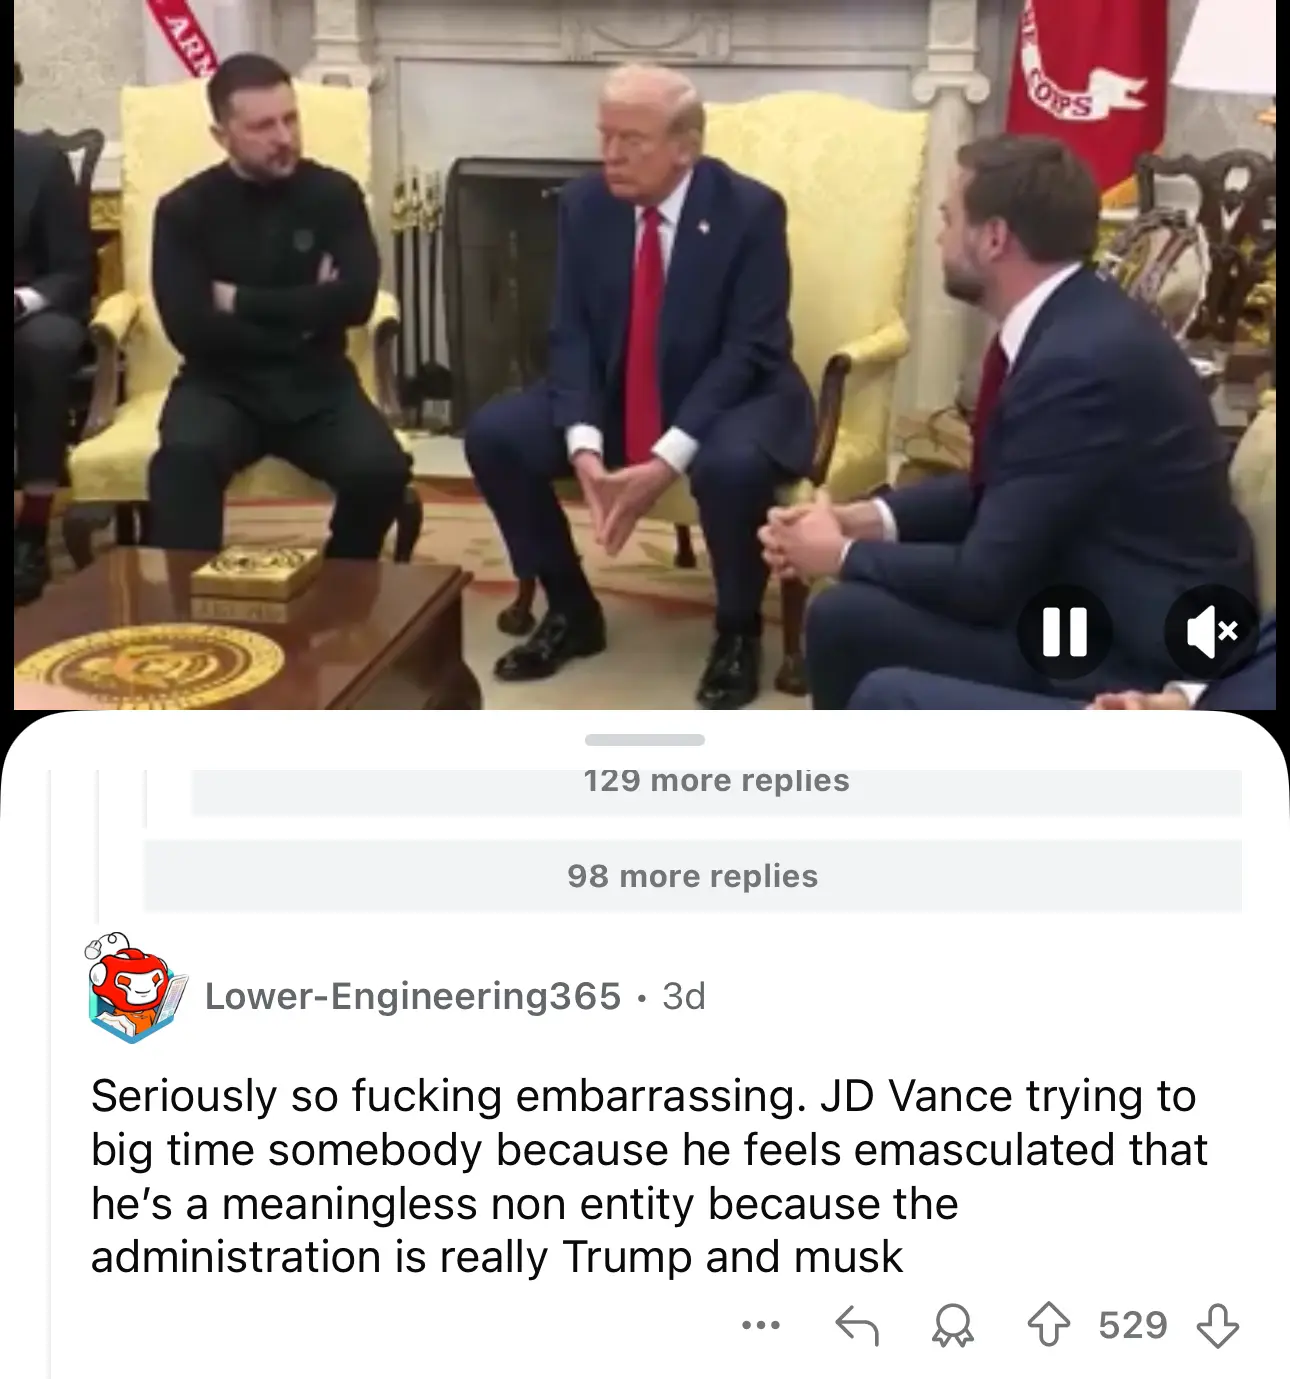This screenshot has width=1290, height=1379.
Task: Click the 3d timestamp on the comment
Action: click(684, 996)
